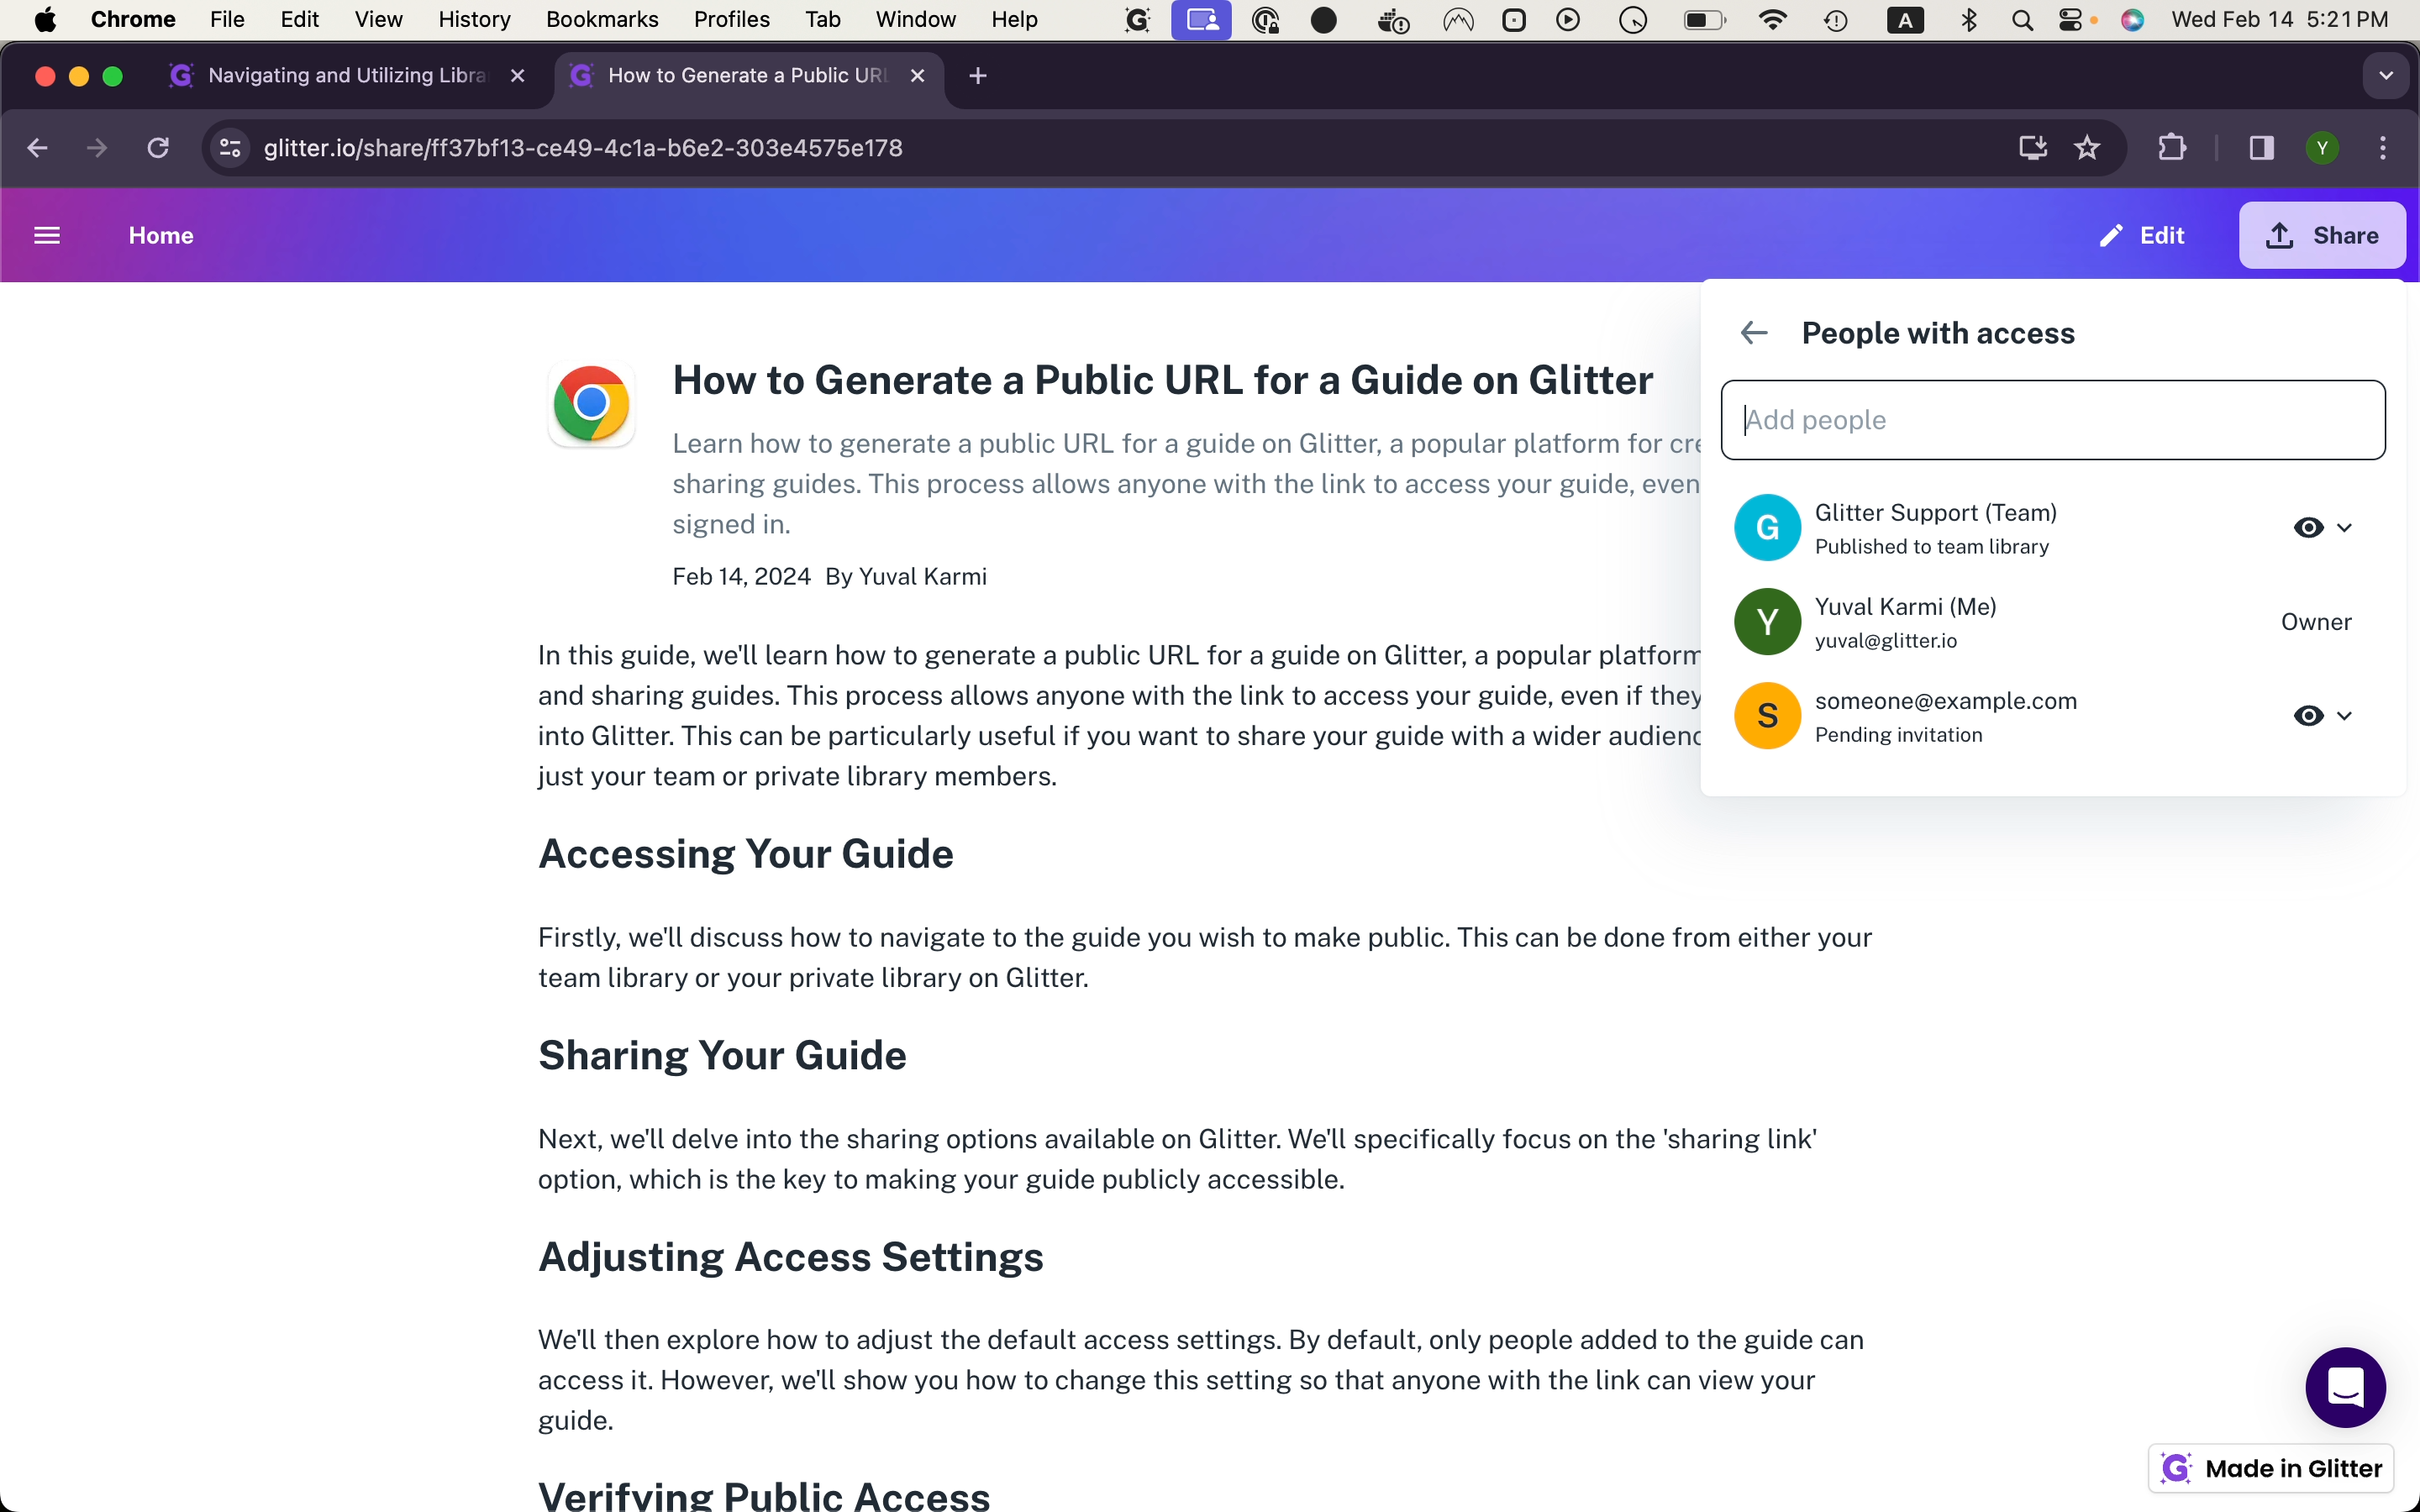This screenshot has width=2420, height=1512.
Task: Open tab search dropdown in Chrome
Action: [x=2386, y=76]
